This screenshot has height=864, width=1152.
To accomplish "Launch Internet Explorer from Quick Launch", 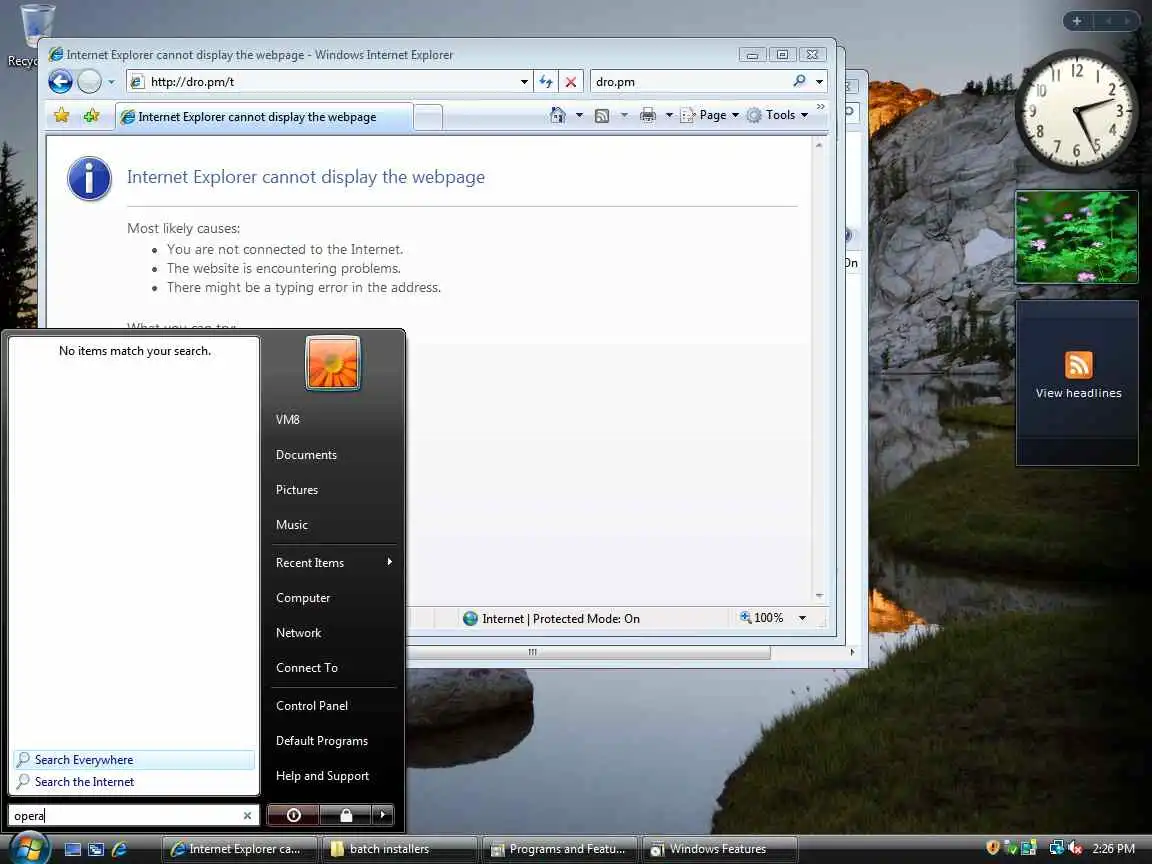I will pos(120,849).
